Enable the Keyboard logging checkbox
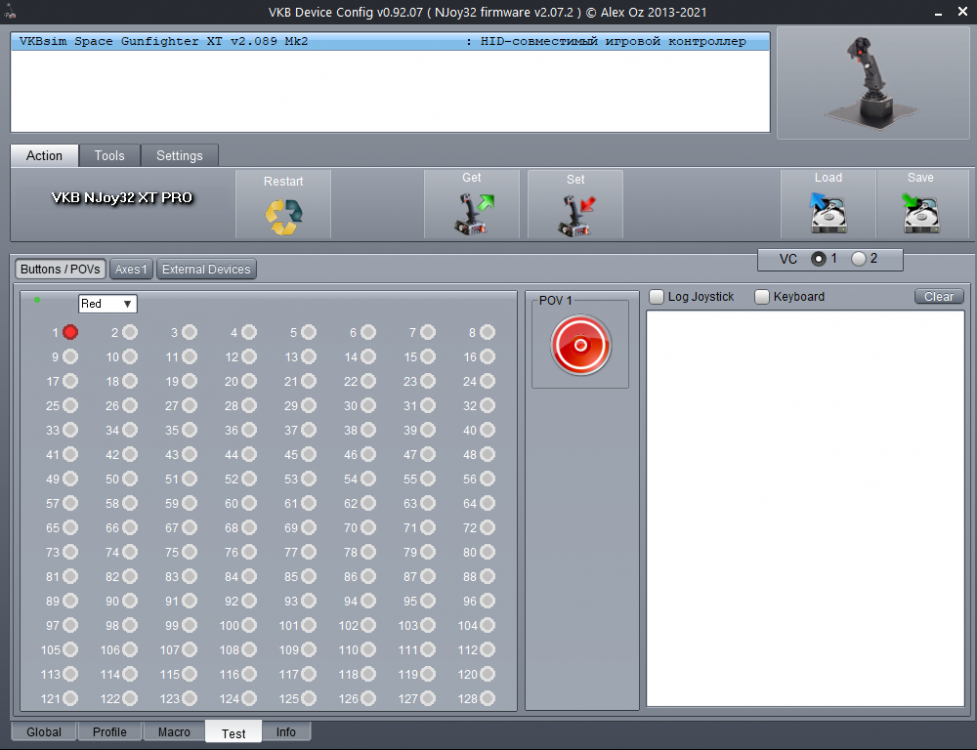The height and width of the screenshot is (750, 977). point(763,296)
